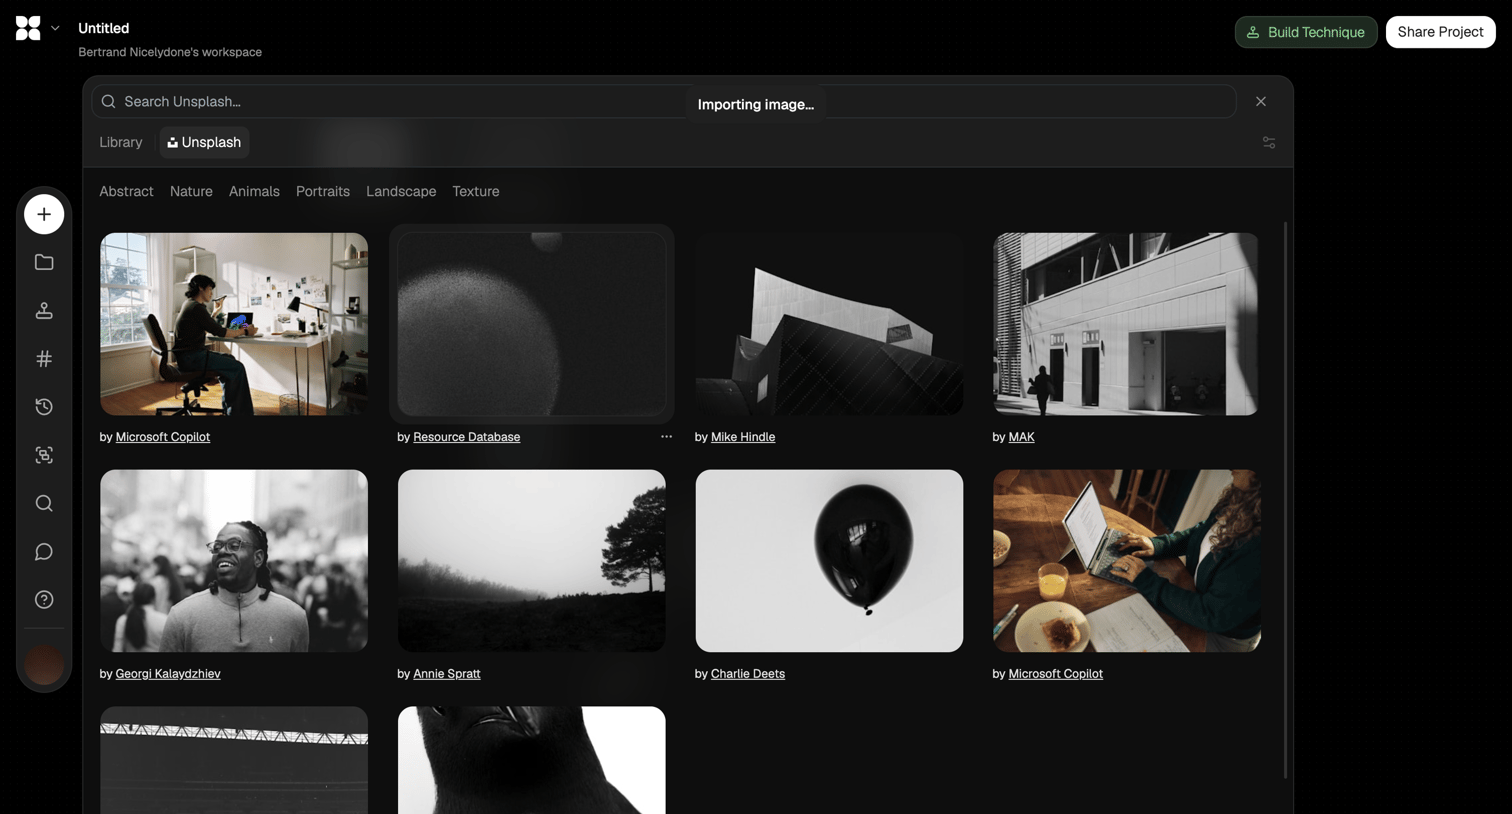
Task: Click the results vertical scrollbar
Action: coord(1285,500)
